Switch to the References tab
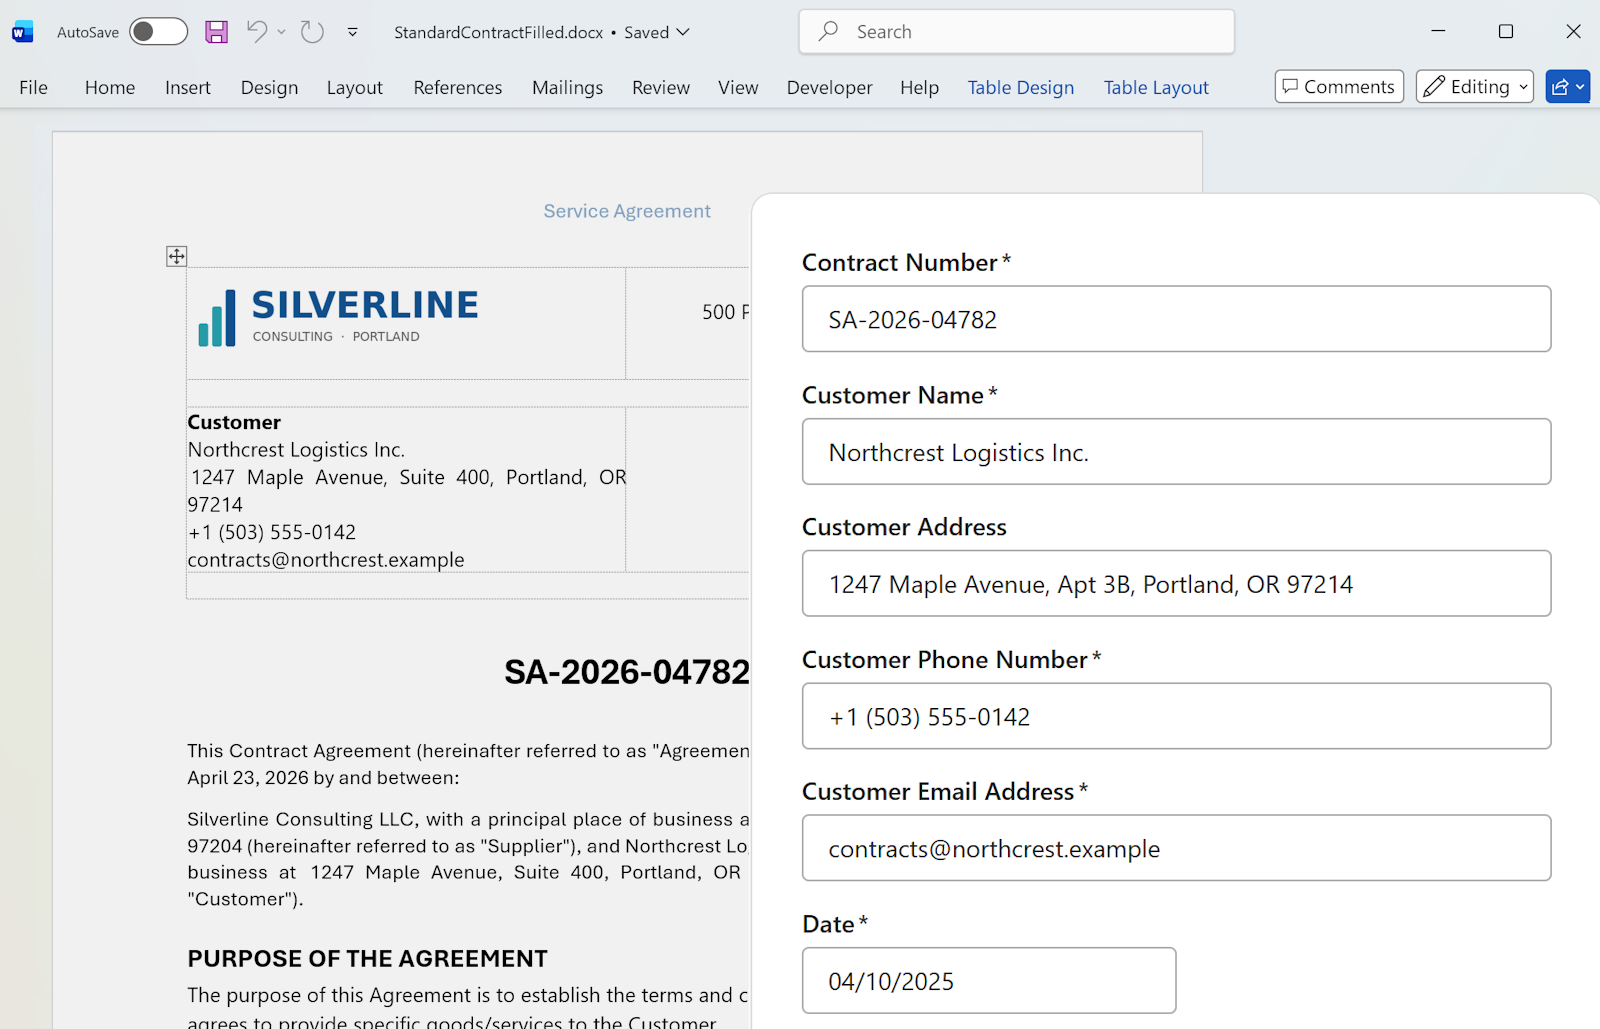This screenshot has width=1600, height=1029. click(x=458, y=88)
